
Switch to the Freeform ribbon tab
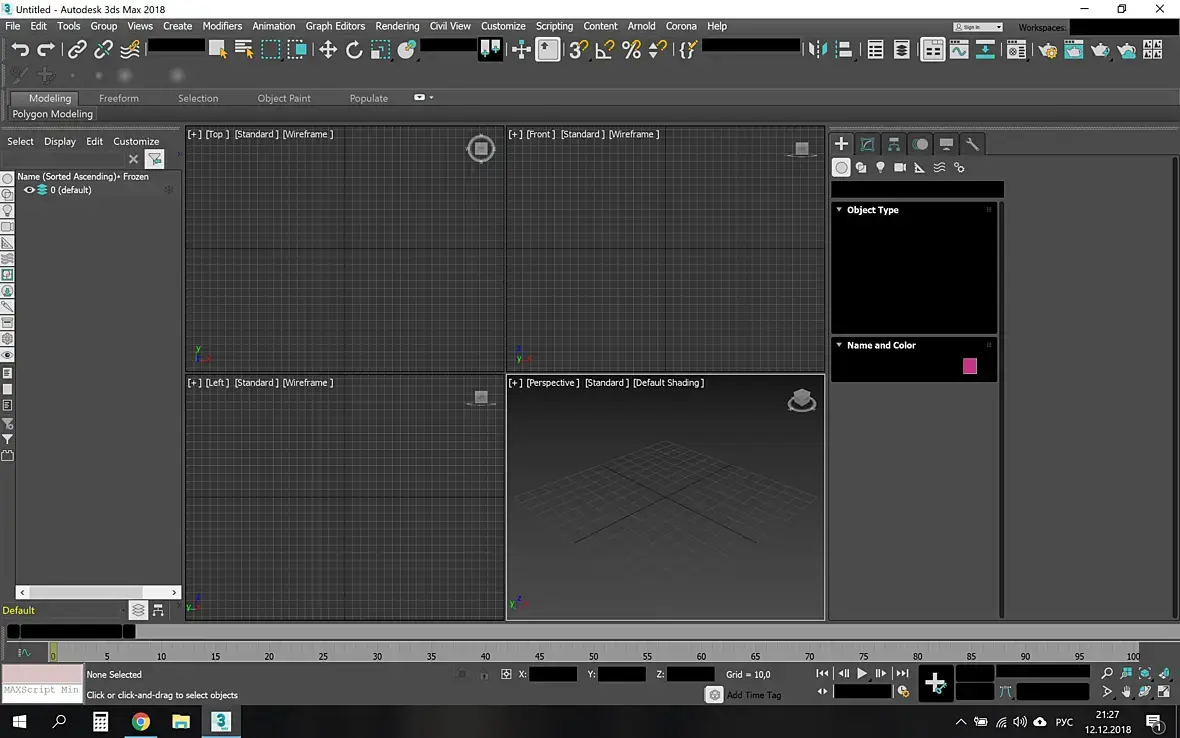pos(119,98)
